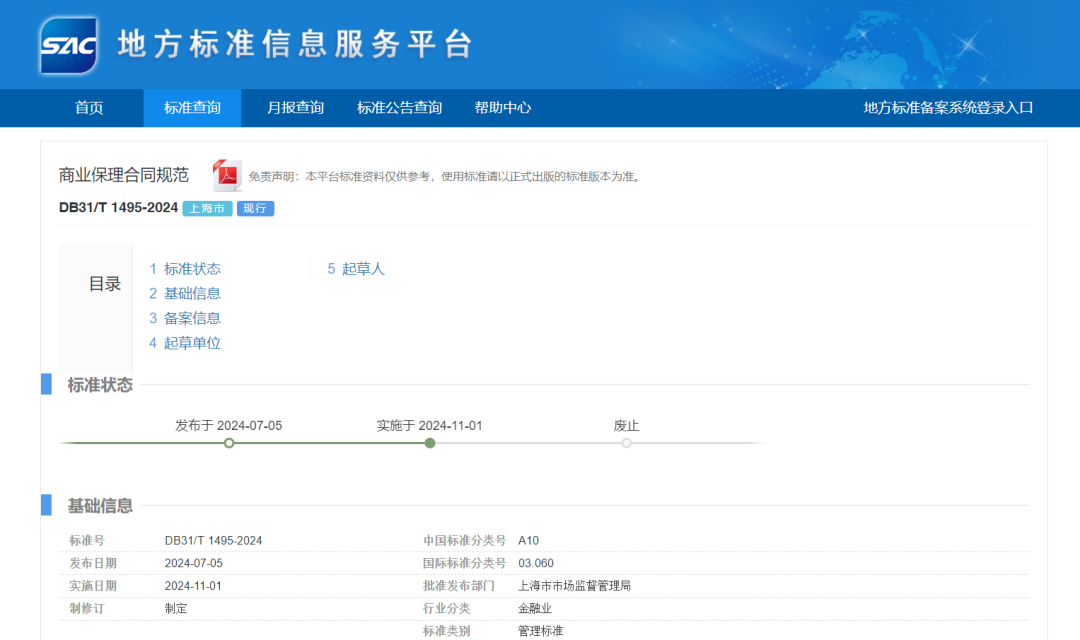Click the title 商业保理合同规范
This screenshot has height=640, width=1080.
point(123,175)
